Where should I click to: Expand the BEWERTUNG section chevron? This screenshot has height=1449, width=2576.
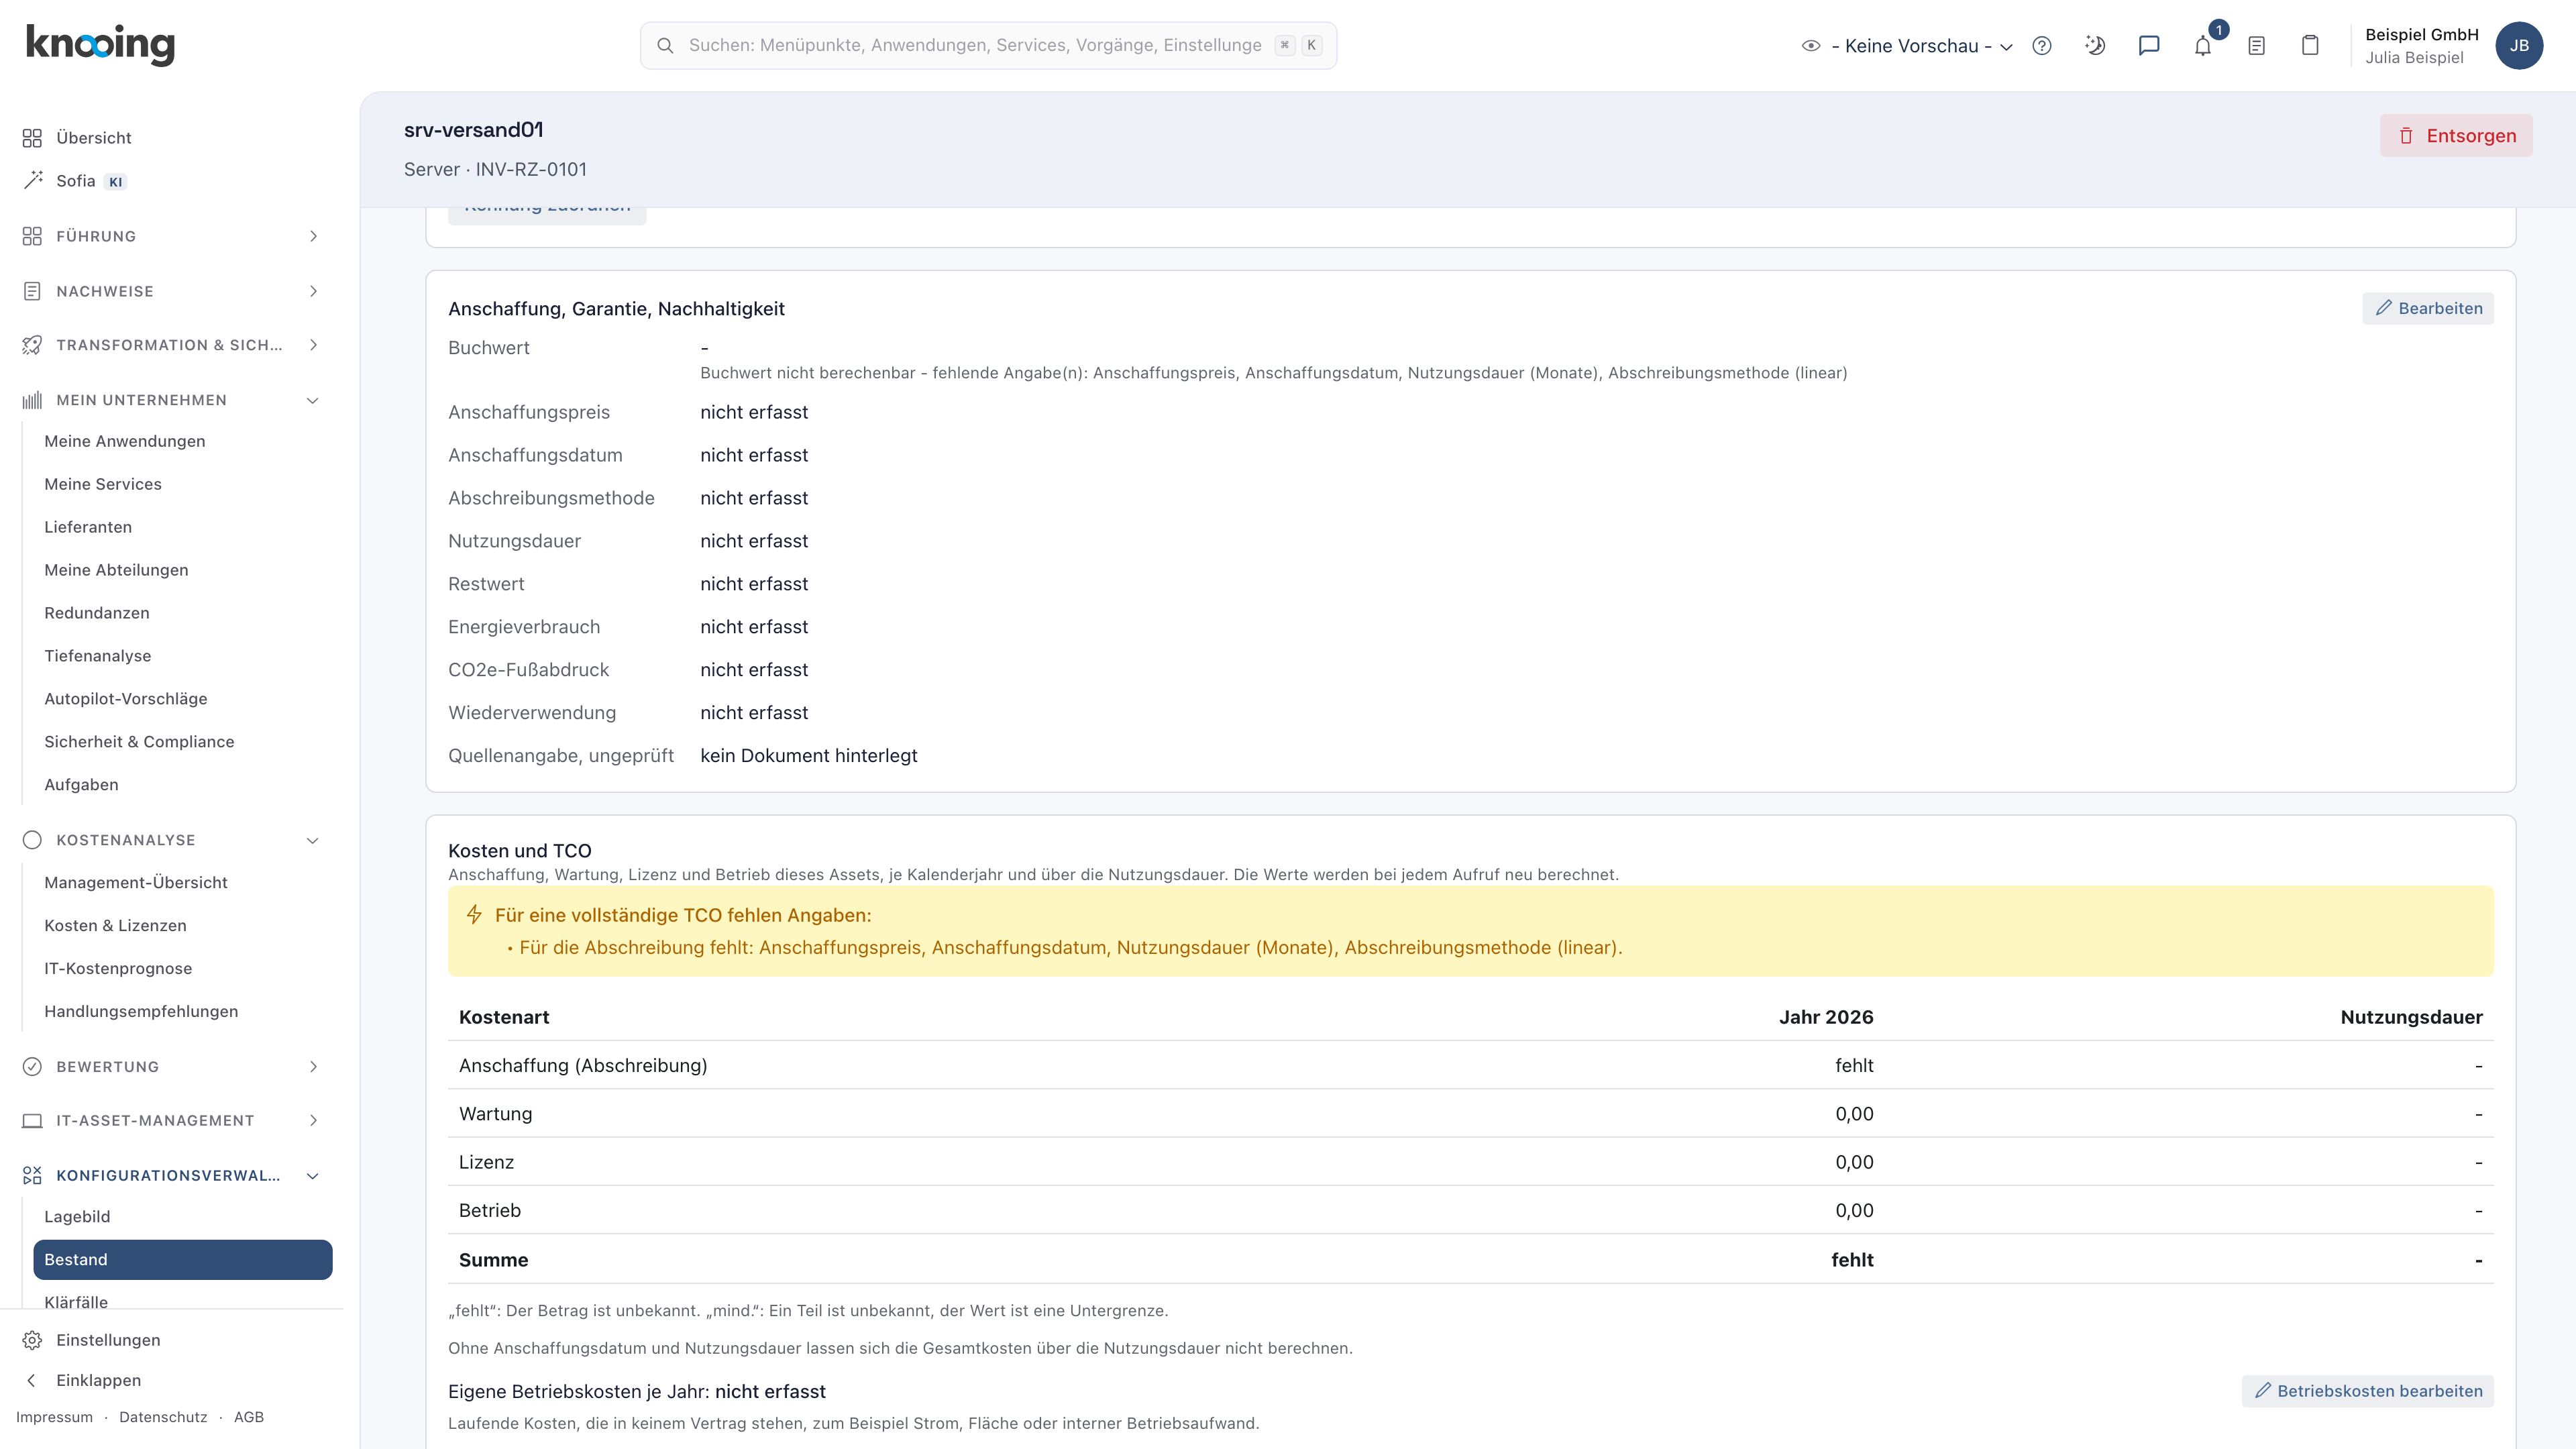313,1067
